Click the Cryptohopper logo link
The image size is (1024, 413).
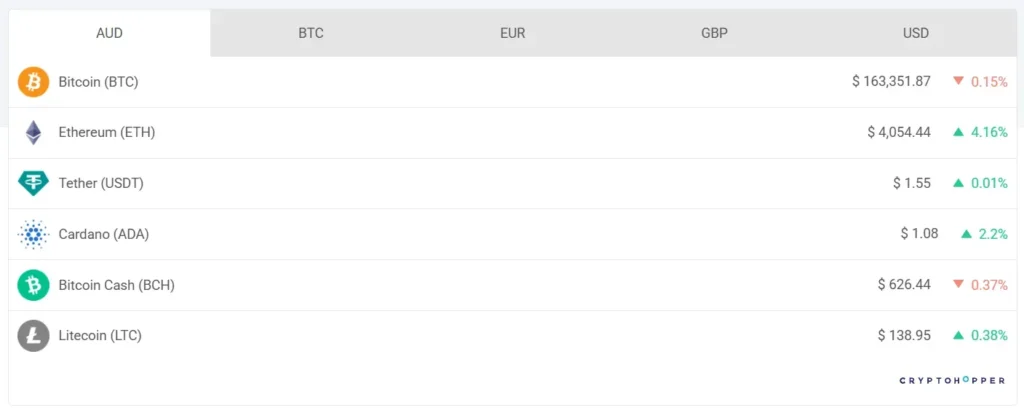coord(953,381)
